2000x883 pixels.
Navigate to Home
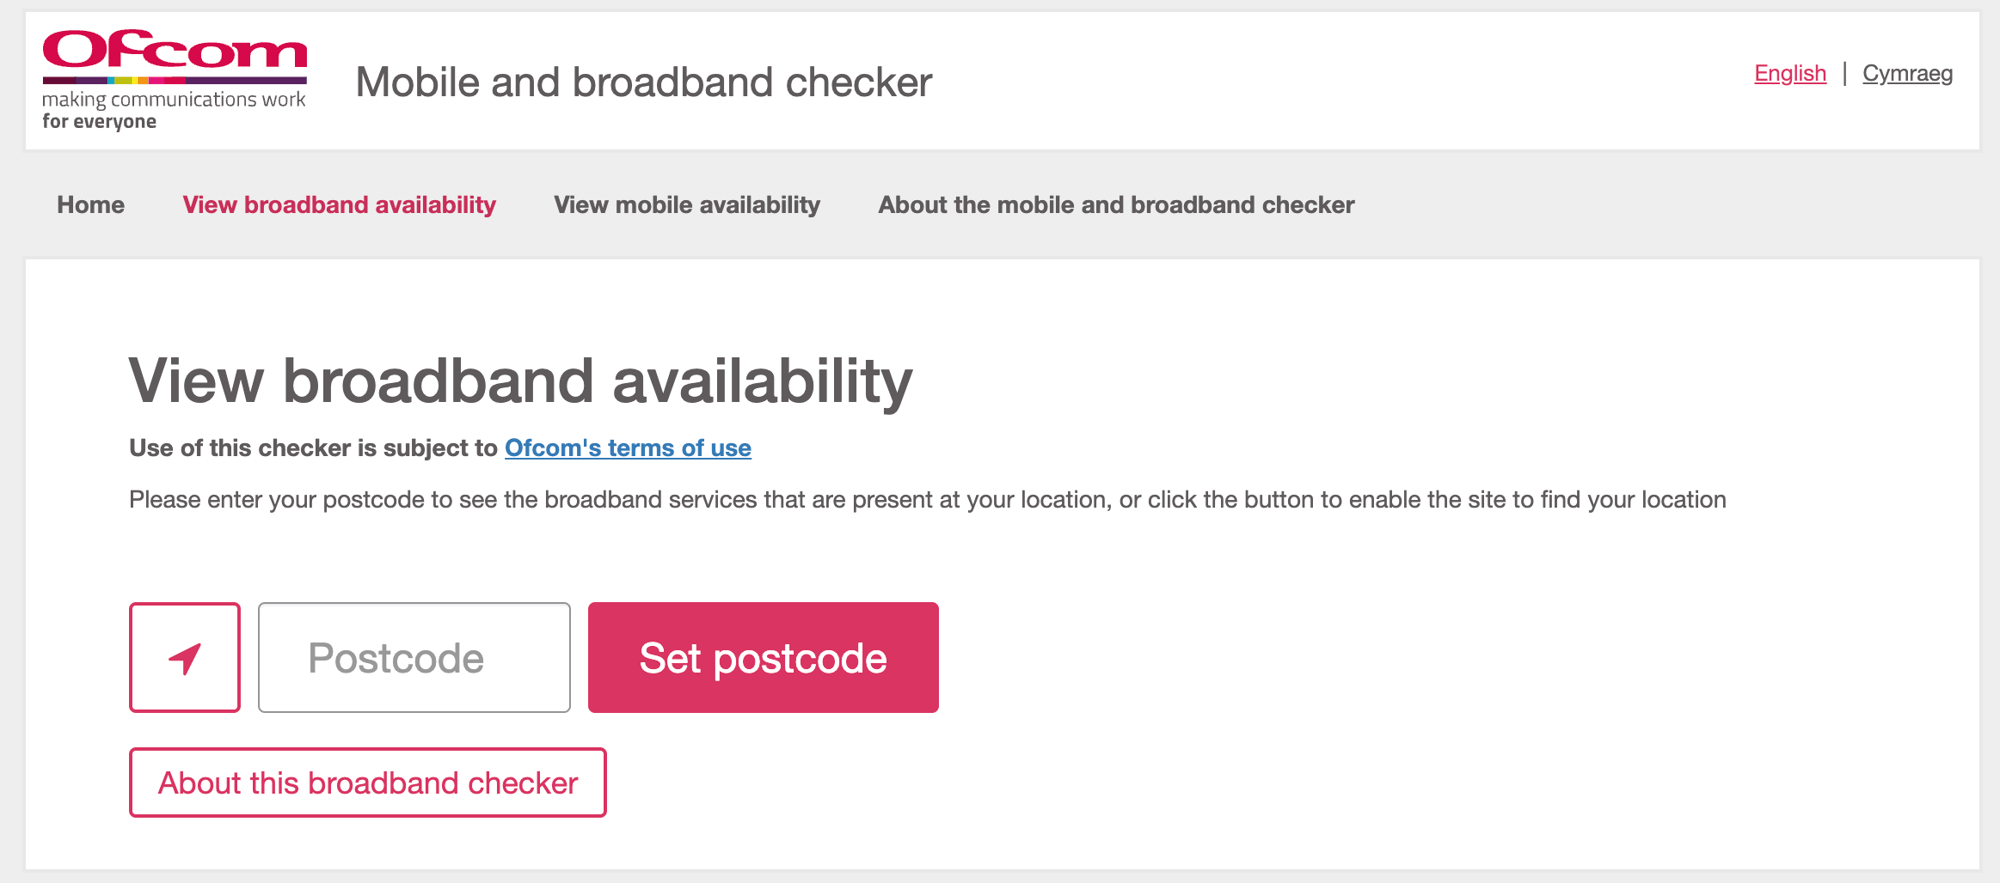pyautogui.click(x=91, y=205)
